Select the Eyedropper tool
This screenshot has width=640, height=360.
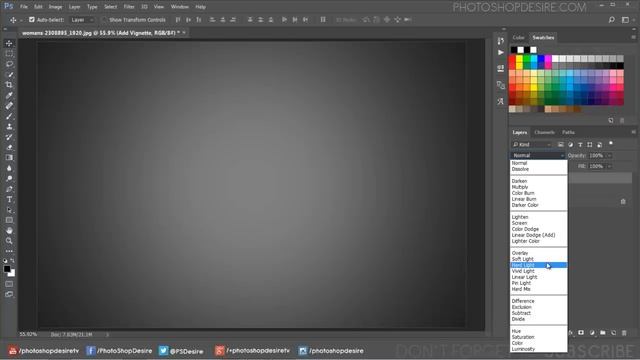pyautogui.click(x=9, y=95)
